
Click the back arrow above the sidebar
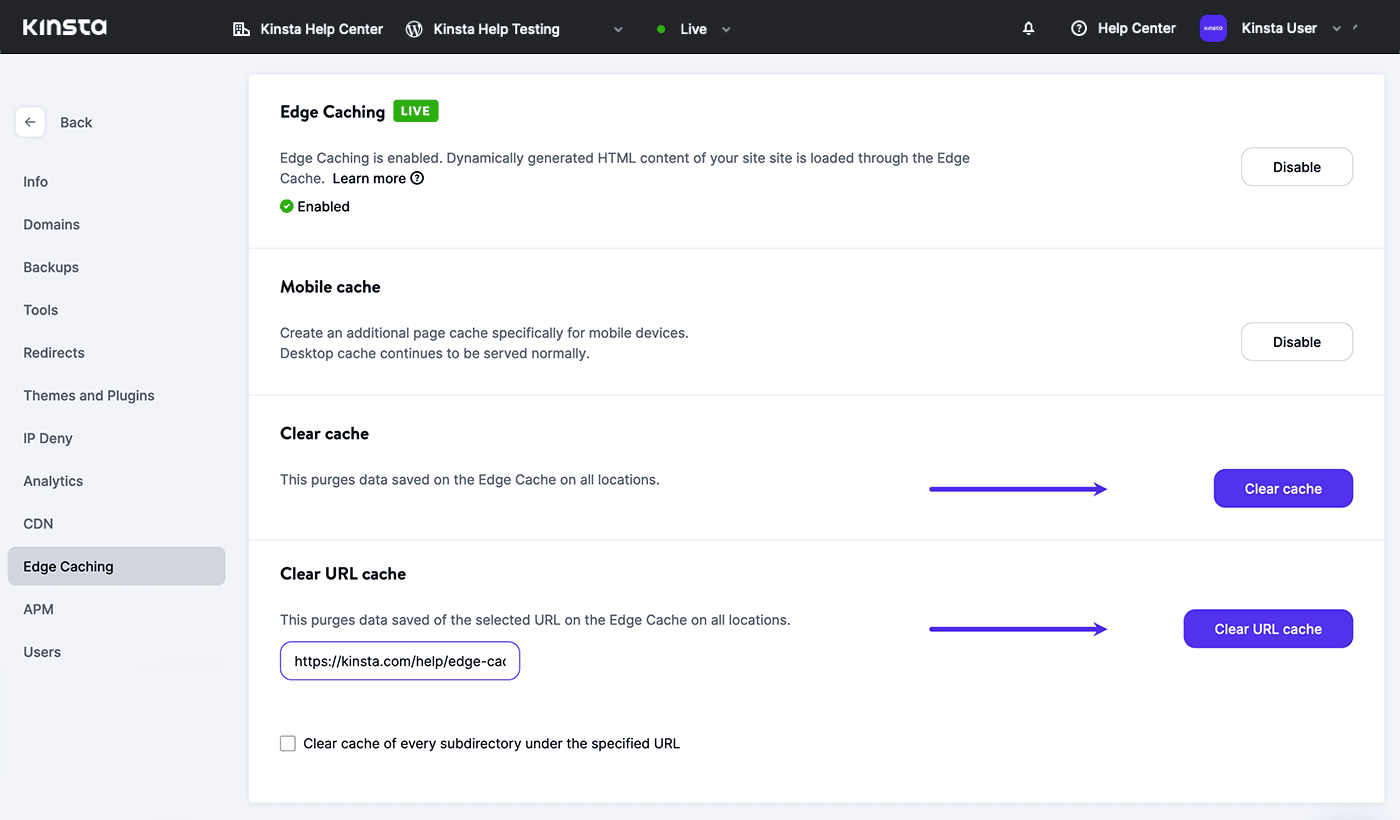30,121
